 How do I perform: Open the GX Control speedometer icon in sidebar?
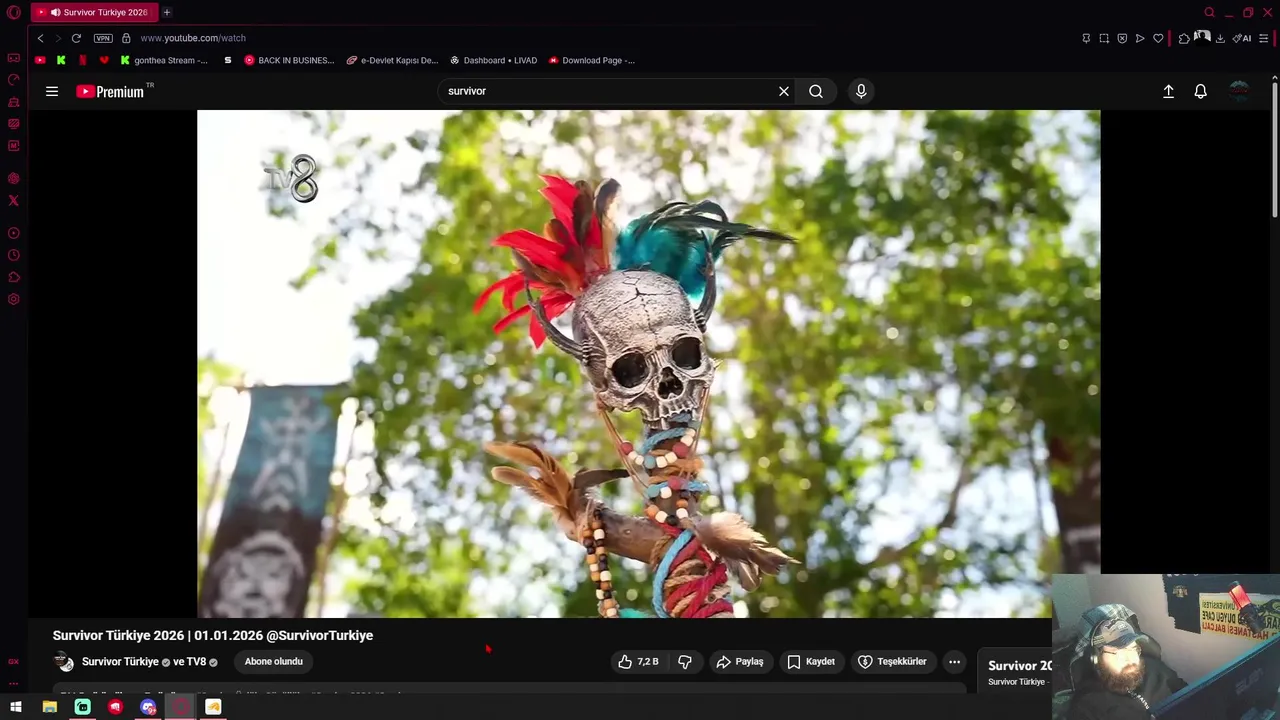click(x=14, y=80)
